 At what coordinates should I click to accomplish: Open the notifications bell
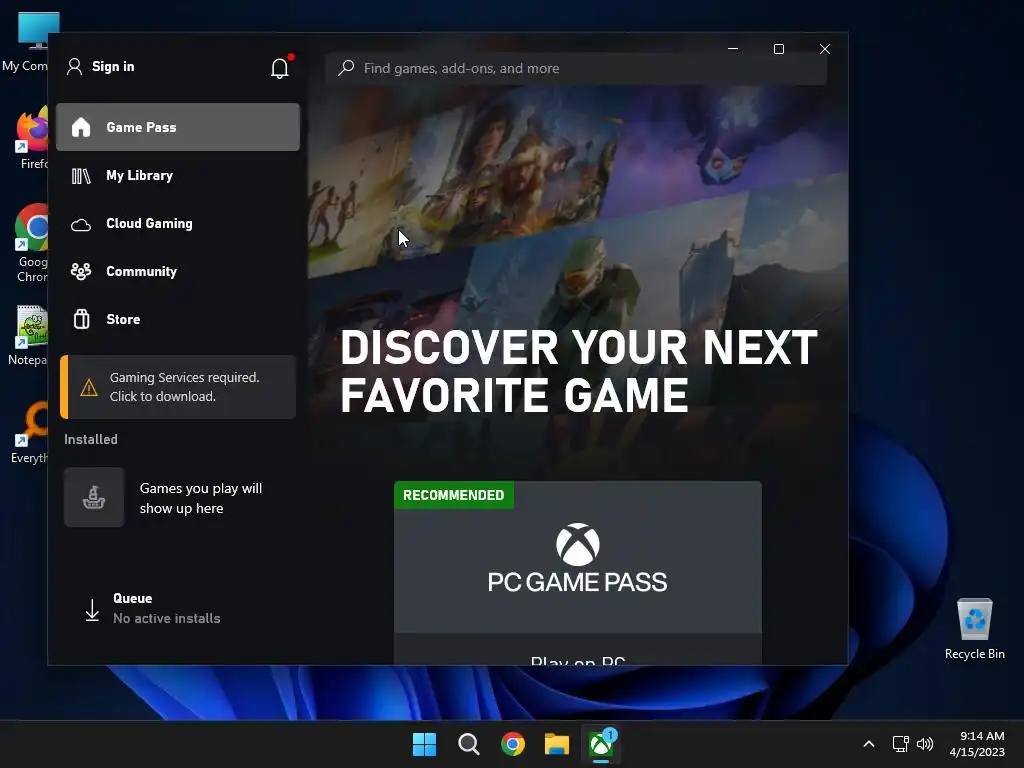coord(280,67)
